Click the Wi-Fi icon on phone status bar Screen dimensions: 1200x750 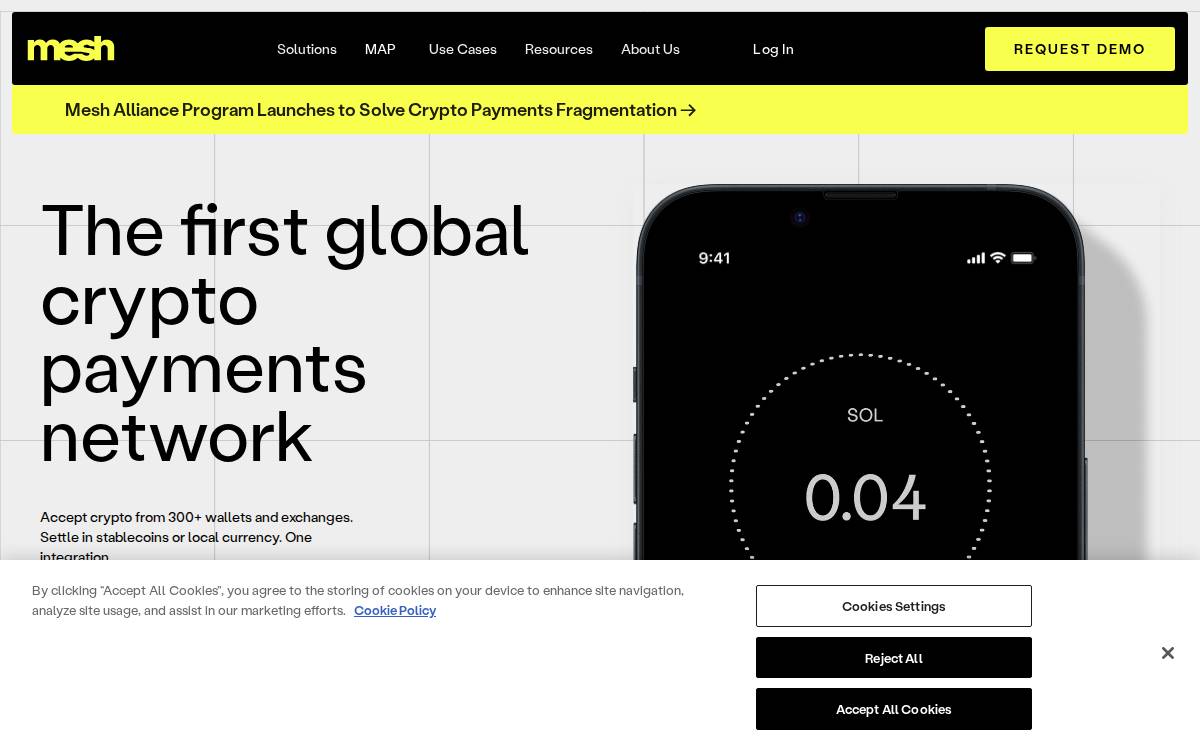click(x=998, y=257)
